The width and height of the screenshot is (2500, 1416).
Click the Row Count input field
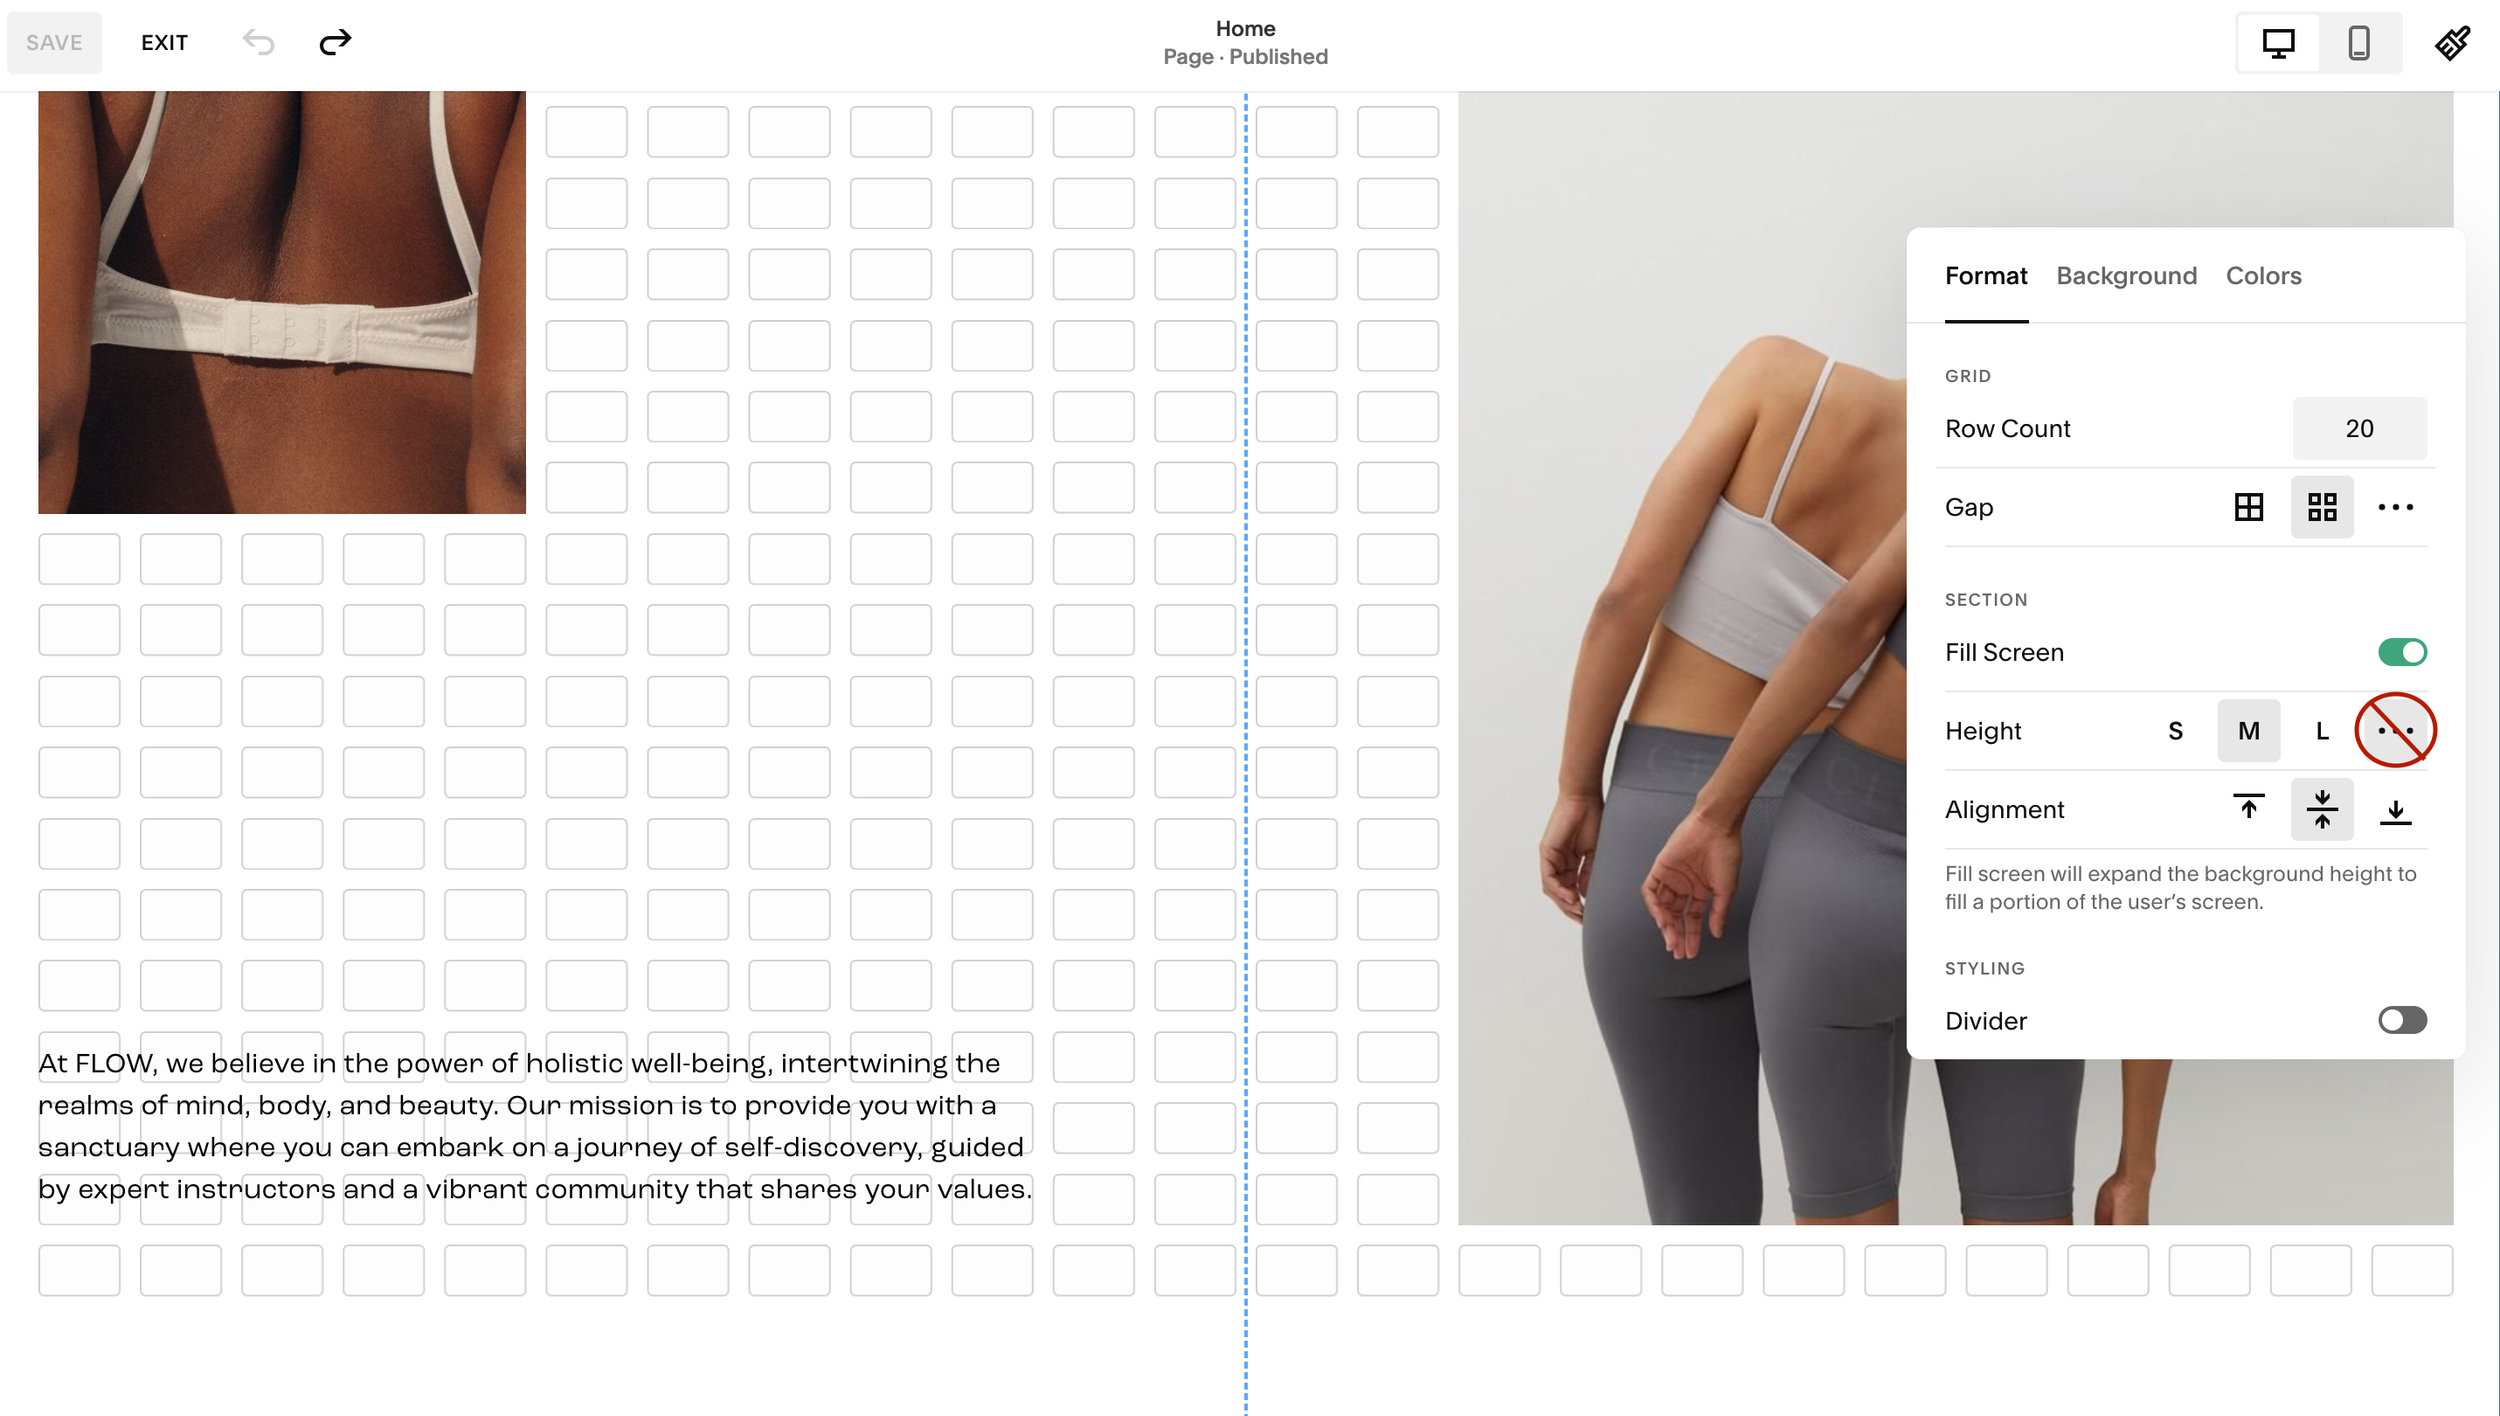tap(2359, 428)
